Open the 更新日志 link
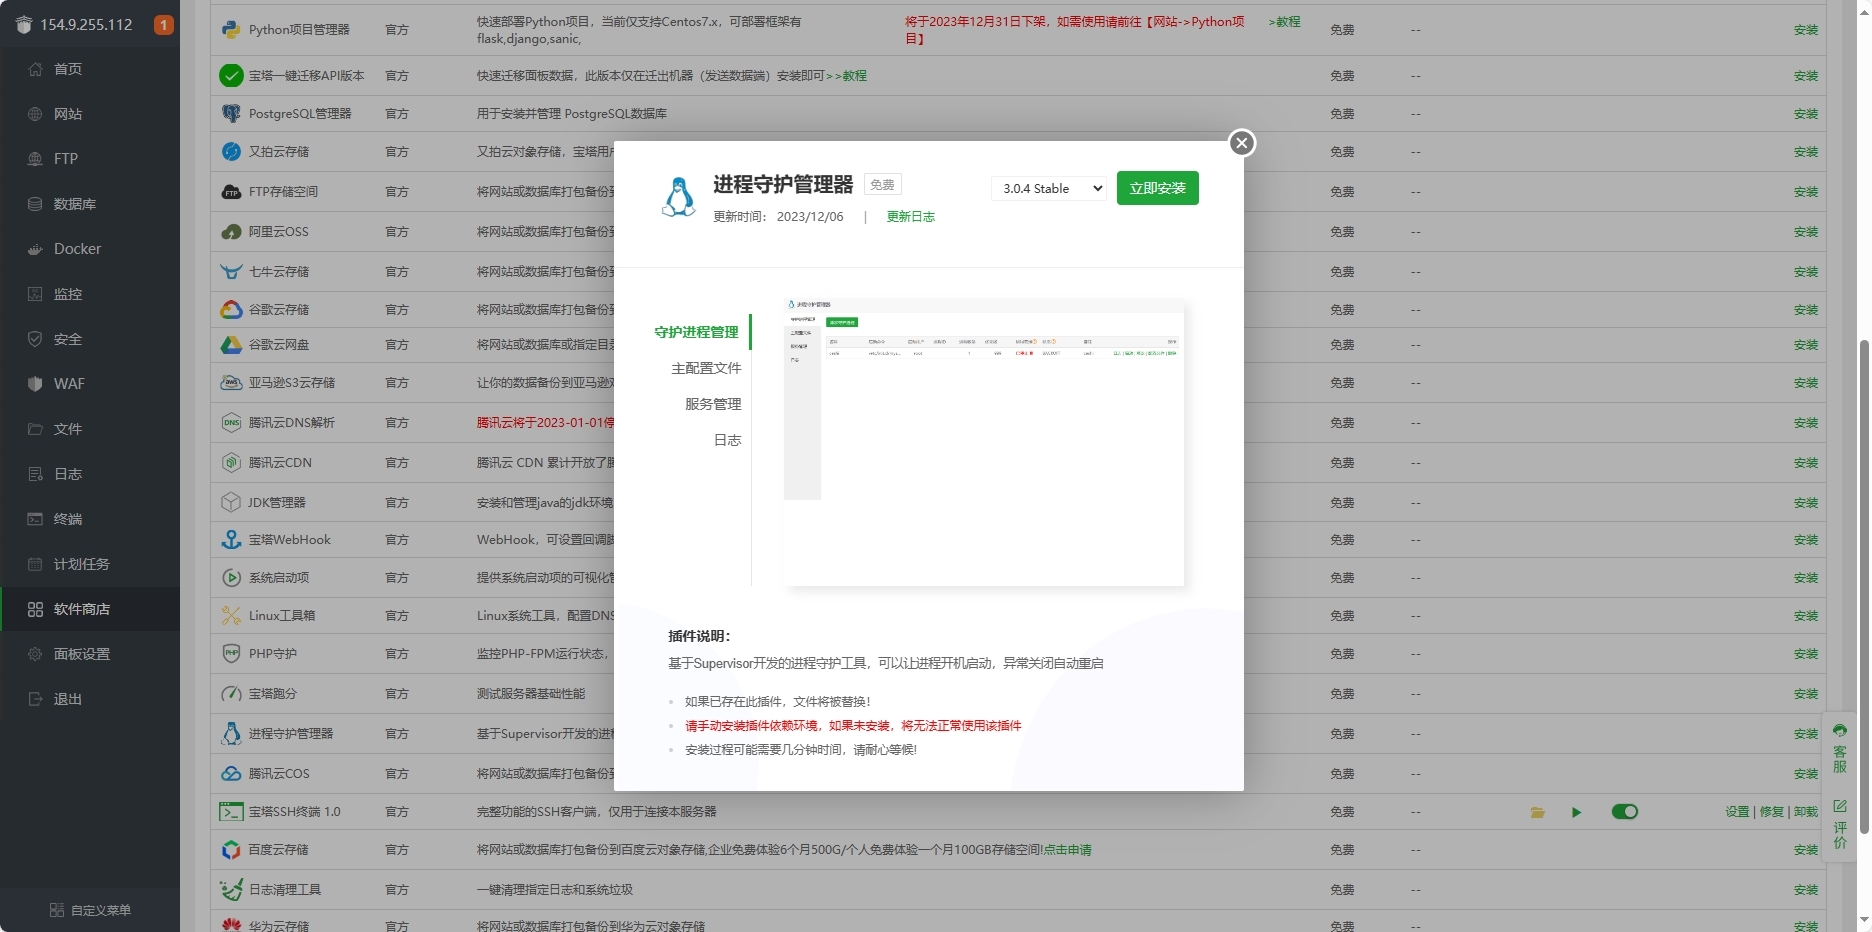The width and height of the screenshot is (1872, 932). [910, 217]
